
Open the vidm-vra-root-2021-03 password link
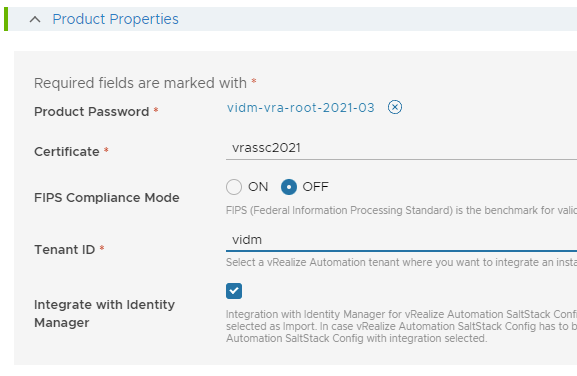[x=300, y=108]
